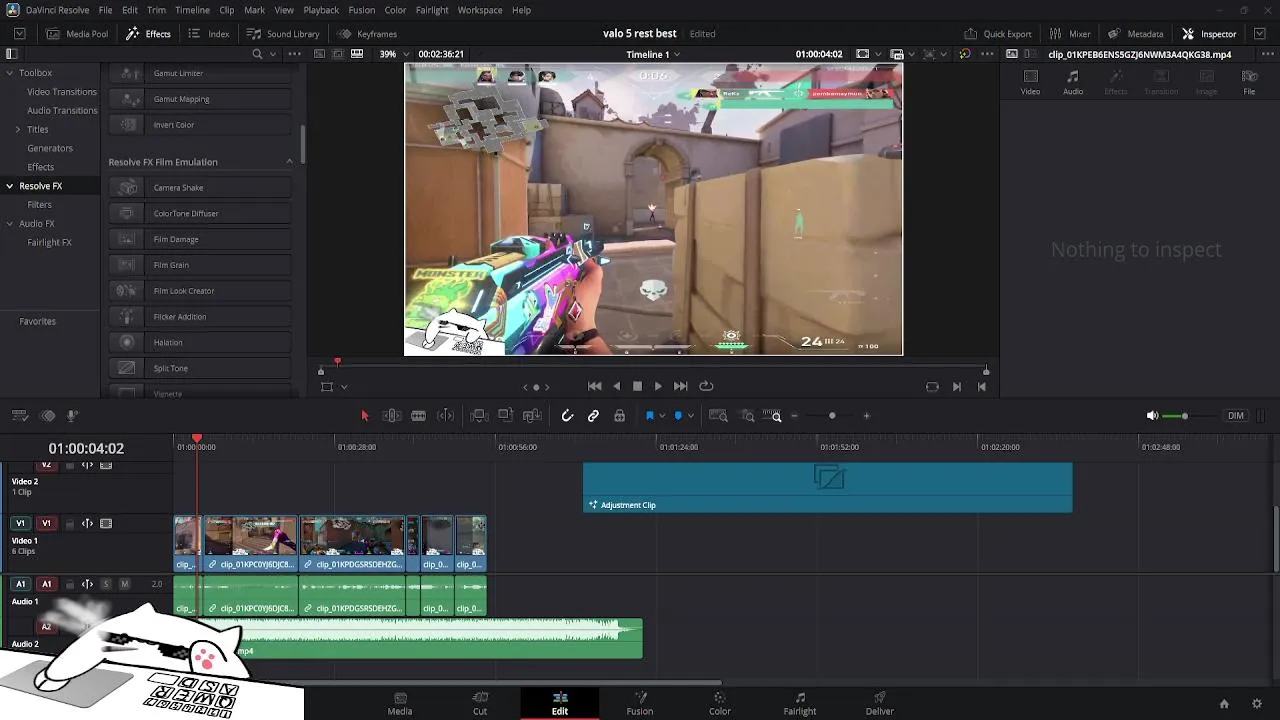Open the Inspector Audio tab
The width and height of the screenshot is (1280, 720).
pyautogui.click(x=1073, y=82)
